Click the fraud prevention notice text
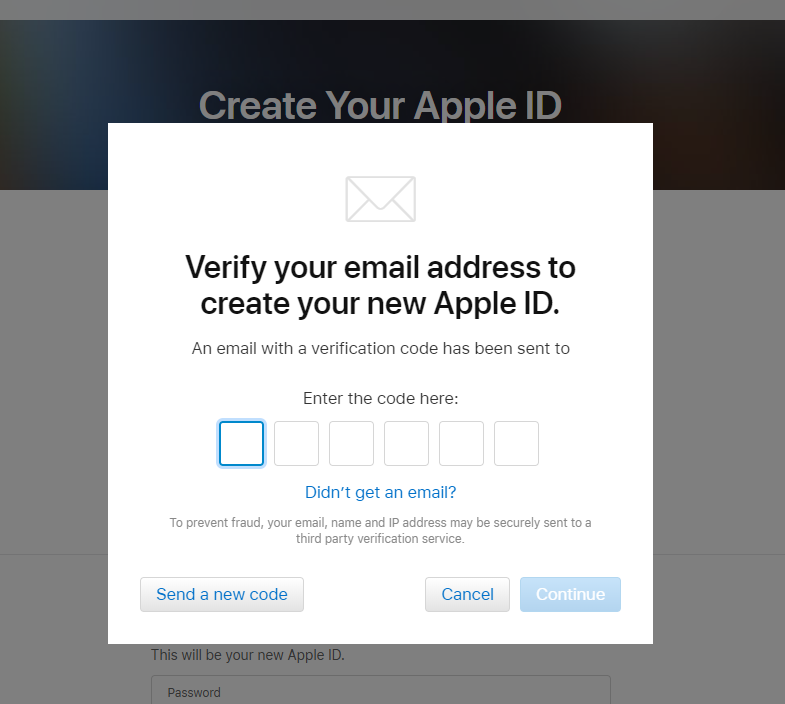This screenshot has width=785, height=704. (380, 530)
